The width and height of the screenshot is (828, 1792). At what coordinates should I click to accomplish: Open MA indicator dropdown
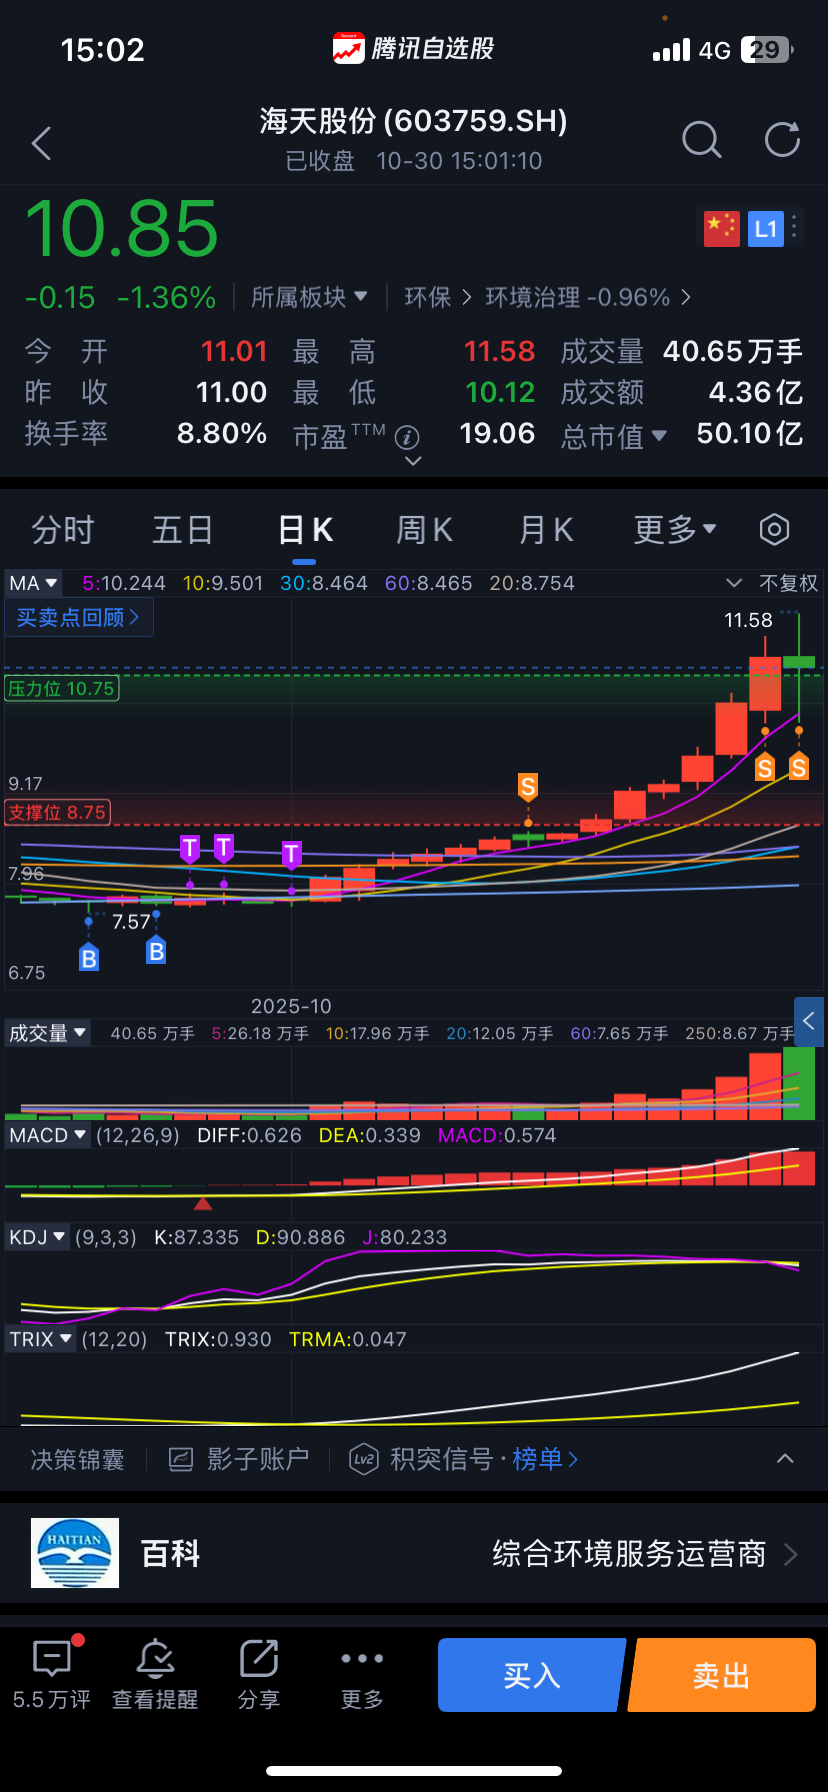33,583
